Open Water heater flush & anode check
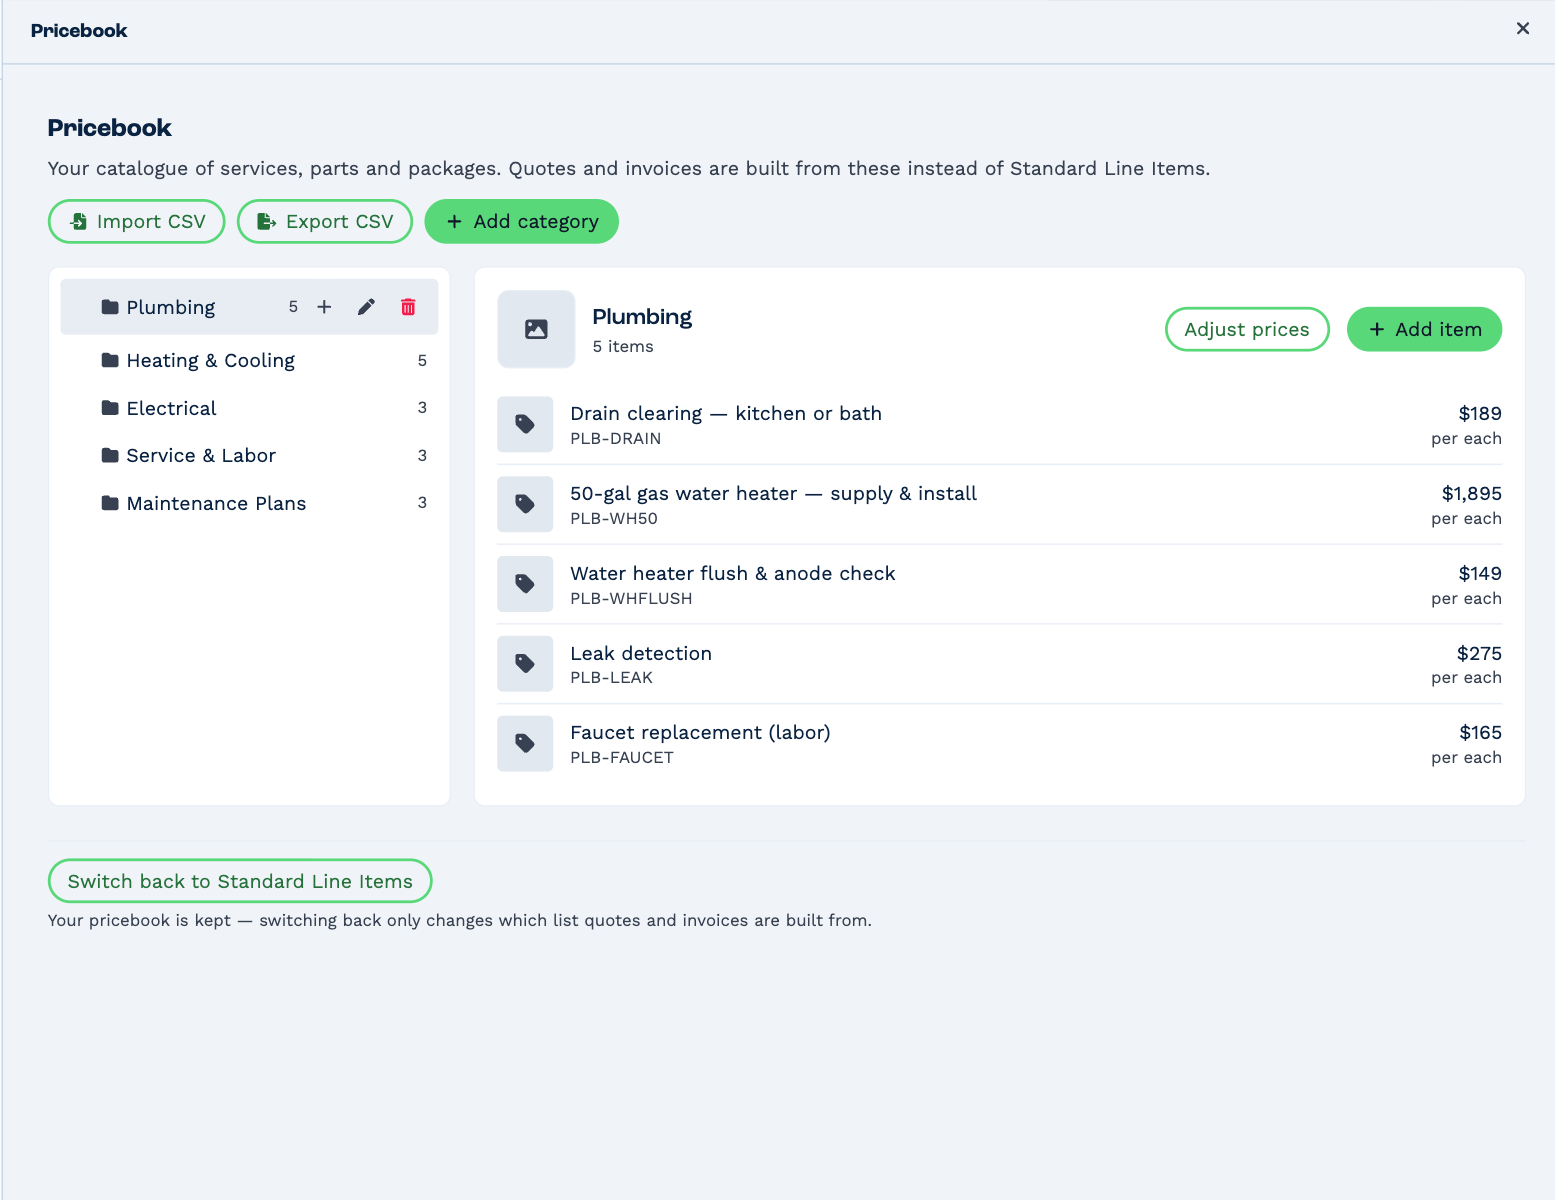 [x=999, y=585]
